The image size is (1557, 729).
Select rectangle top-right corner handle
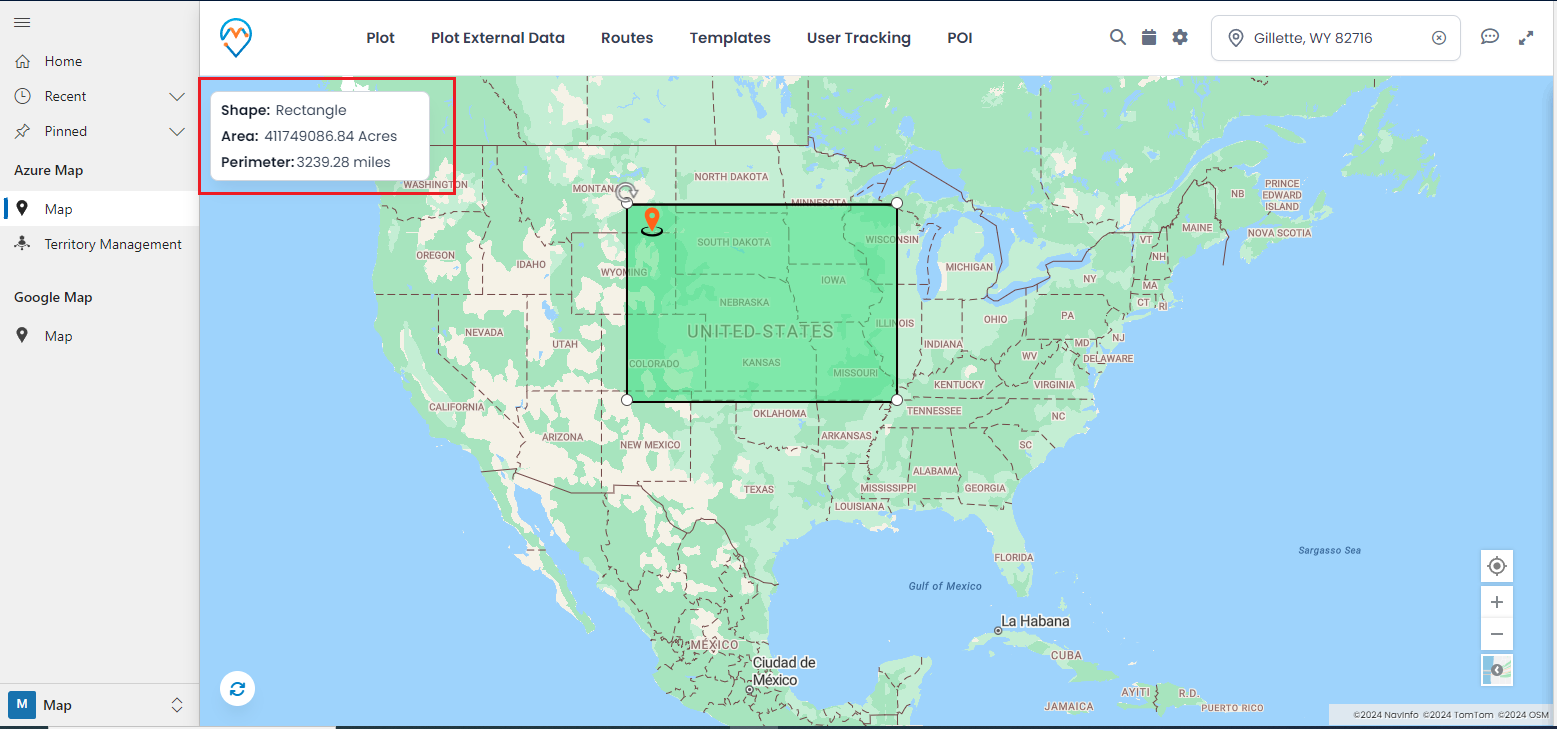click(x=897, y=203)
